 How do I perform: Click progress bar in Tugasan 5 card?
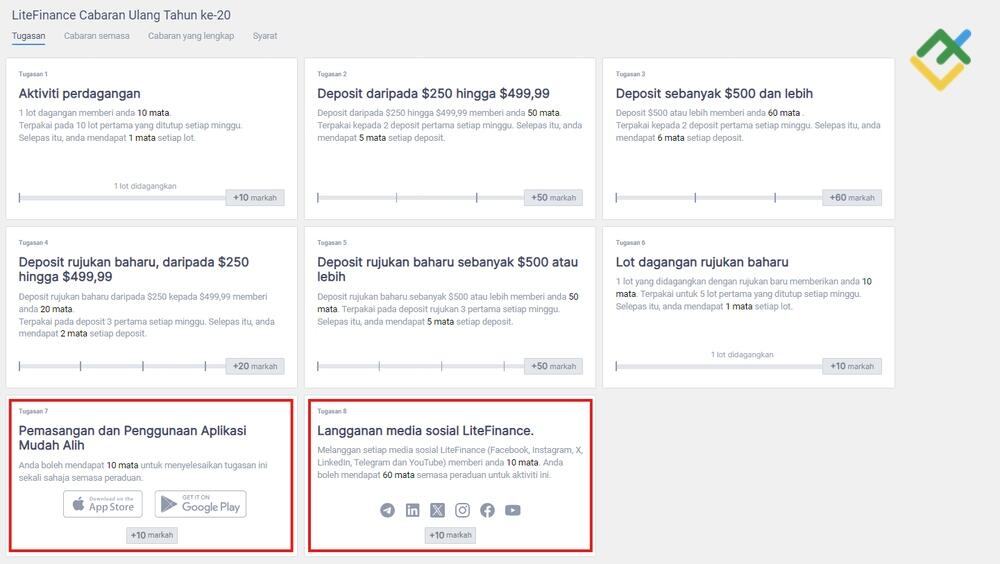[420, 366]
